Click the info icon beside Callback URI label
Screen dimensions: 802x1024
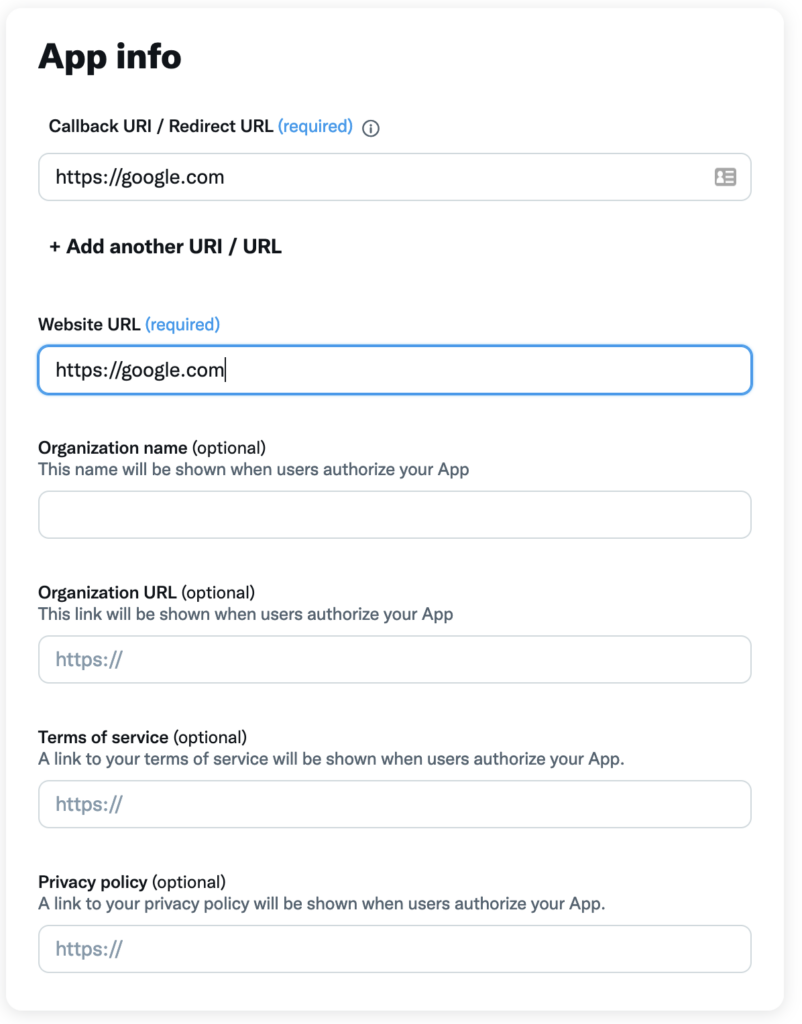tap(371, 128)
